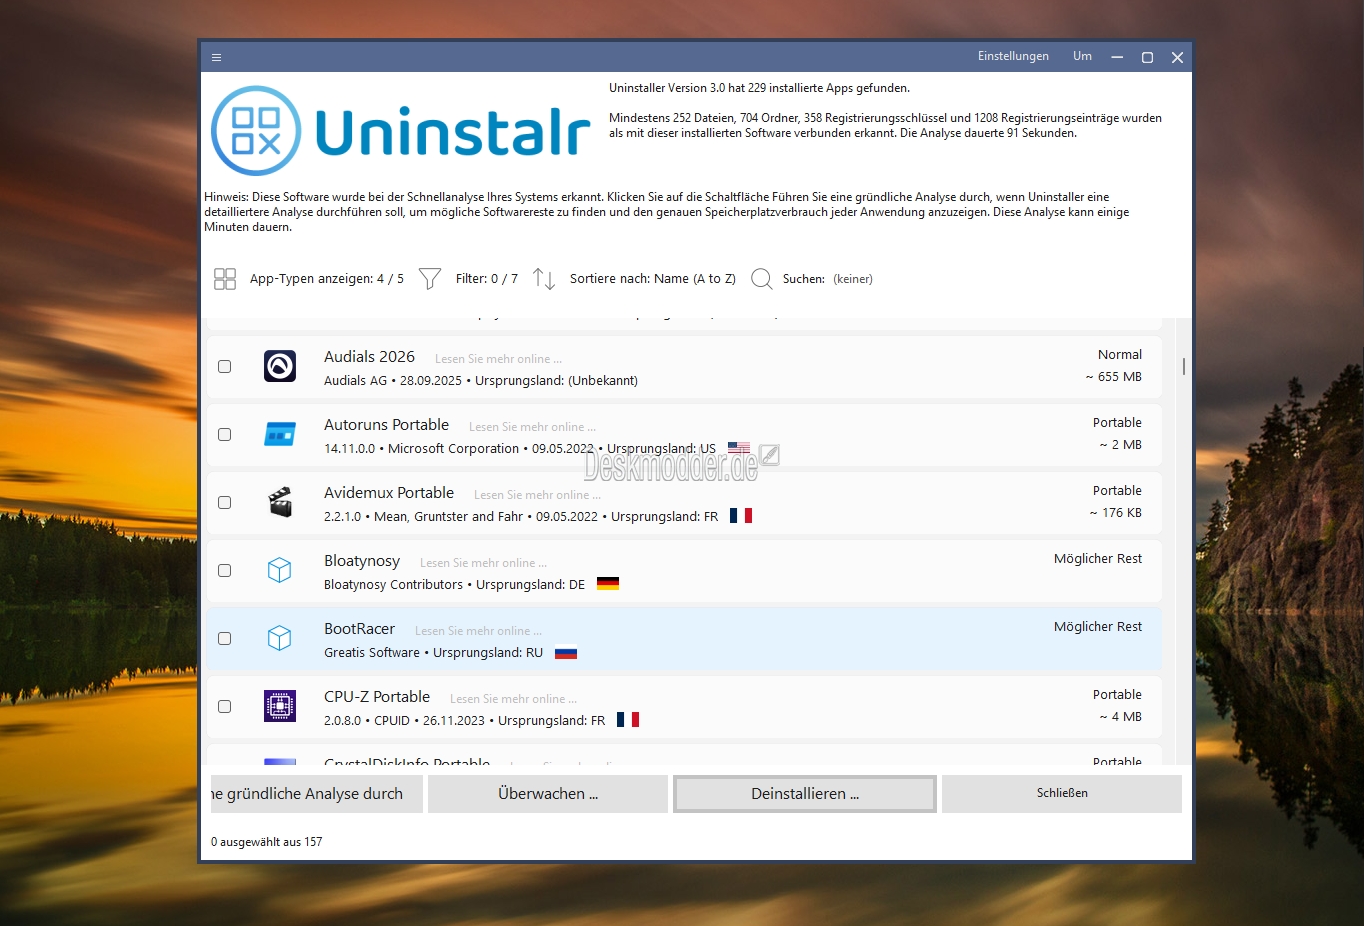This screenshot has width=1364, height=926.
Task: Open the Filter 0 / 7 options
Action: (486, 279)
